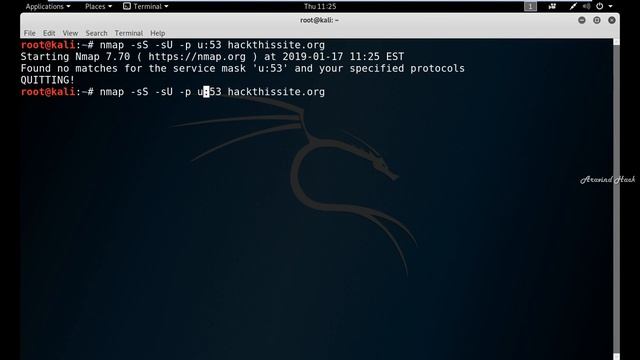Open the Applications menu in the top bar
Viewport: 640px width, 360px height.
click(48, 6)
